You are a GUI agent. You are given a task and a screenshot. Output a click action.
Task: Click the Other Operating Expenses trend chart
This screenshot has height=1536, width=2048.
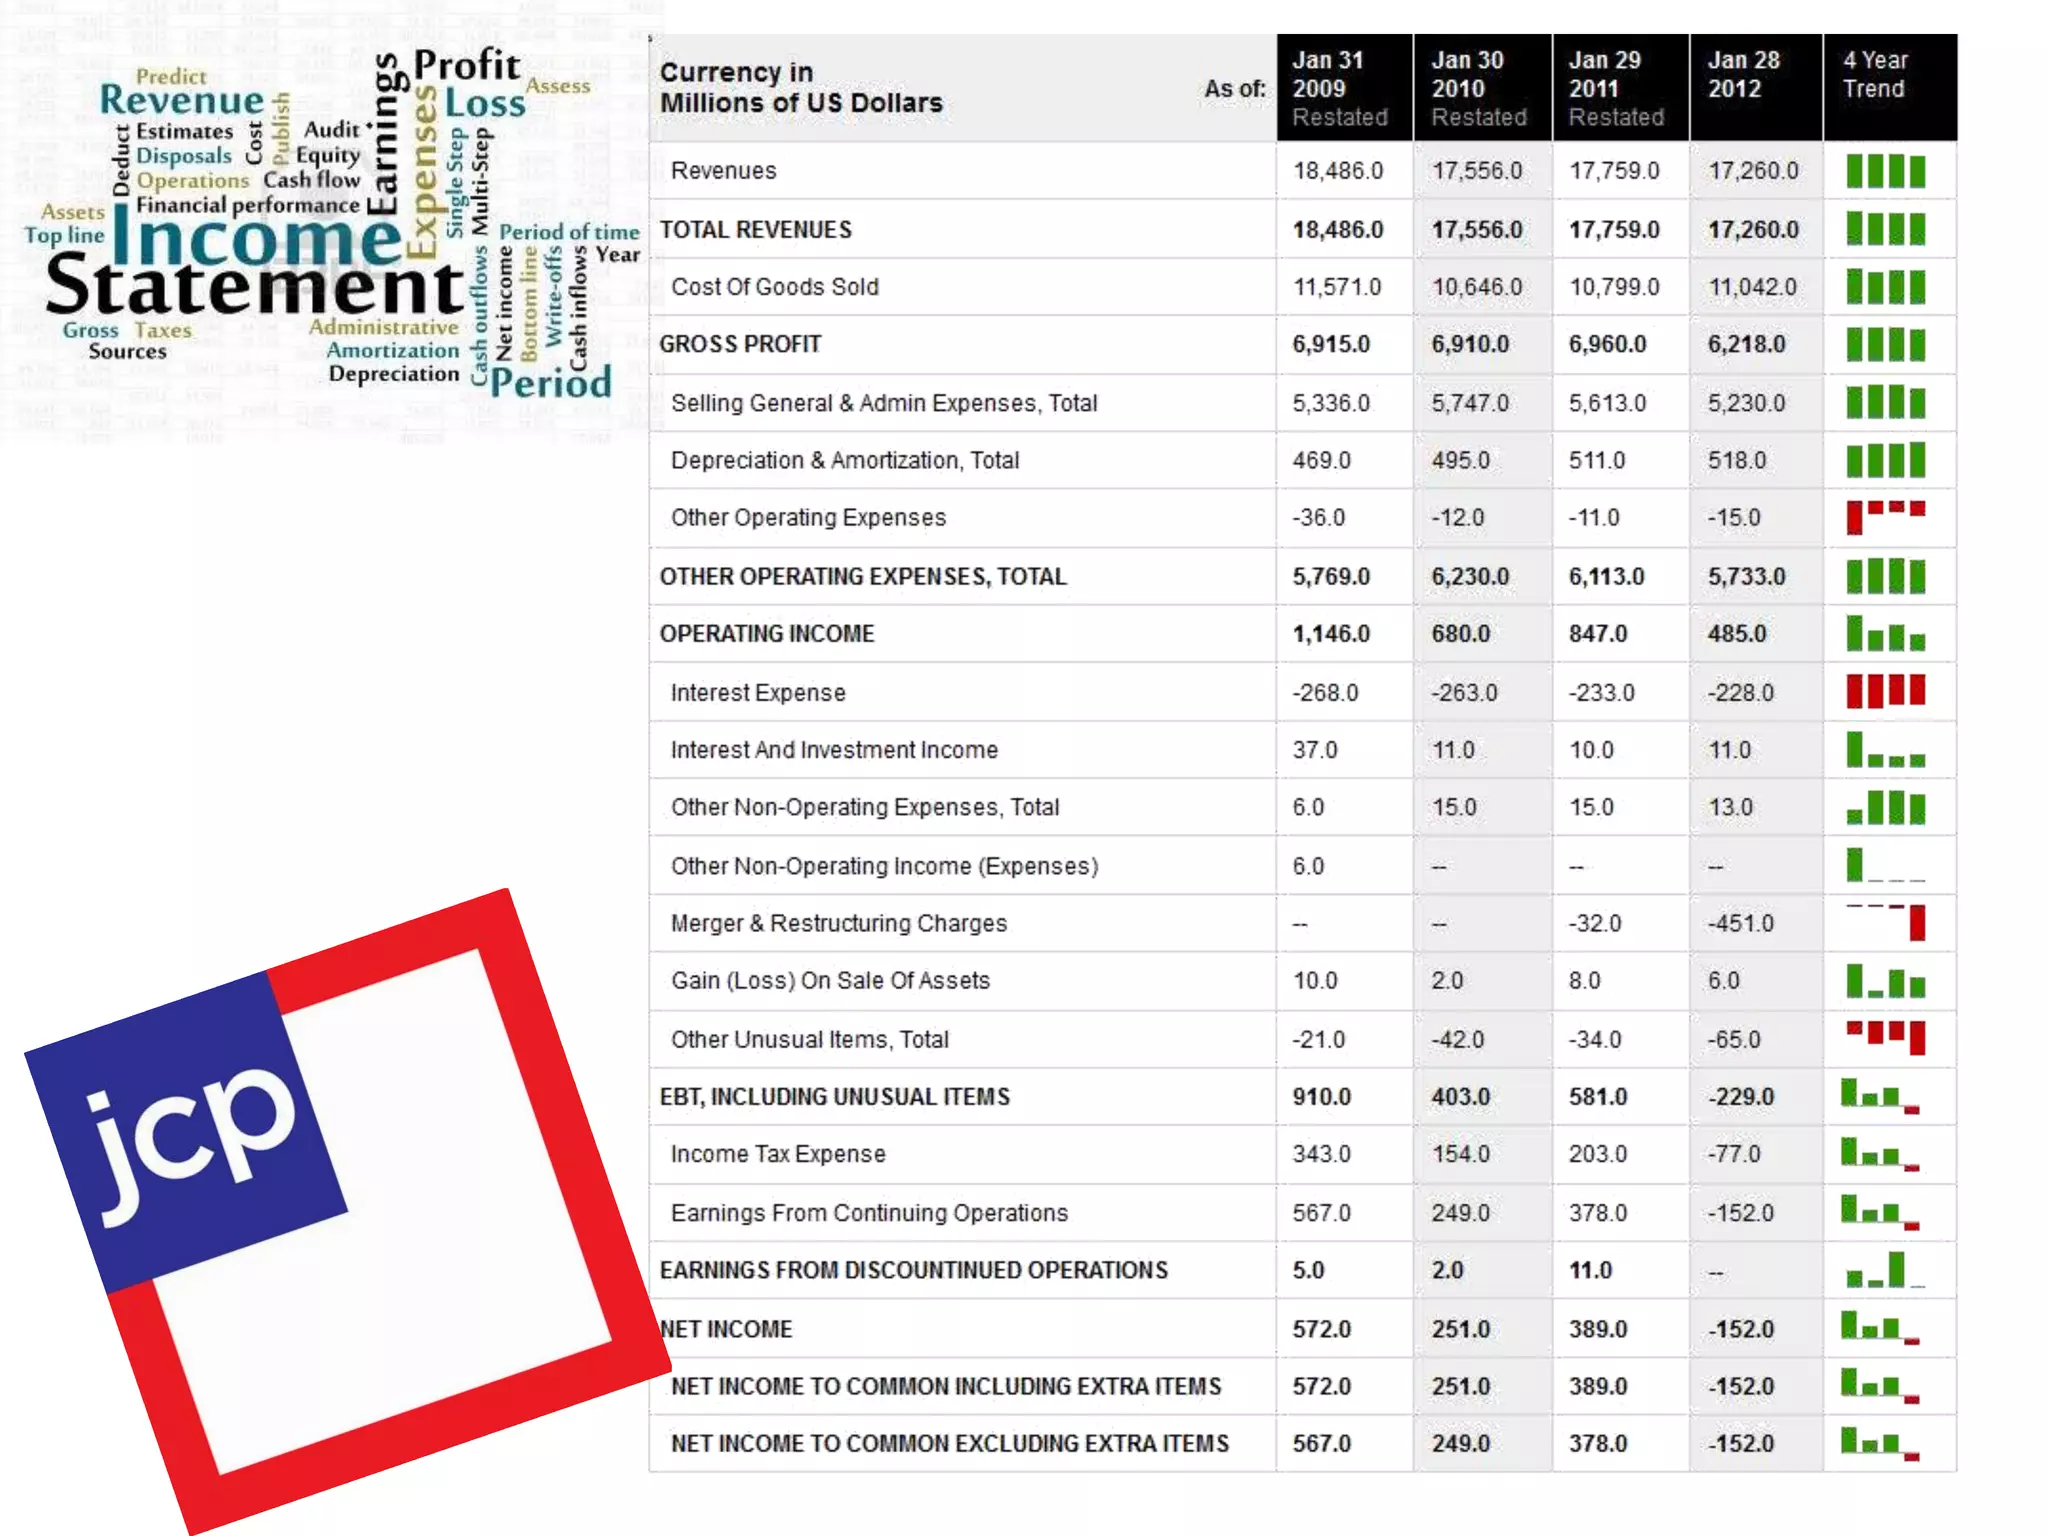tap(1885, 517)
